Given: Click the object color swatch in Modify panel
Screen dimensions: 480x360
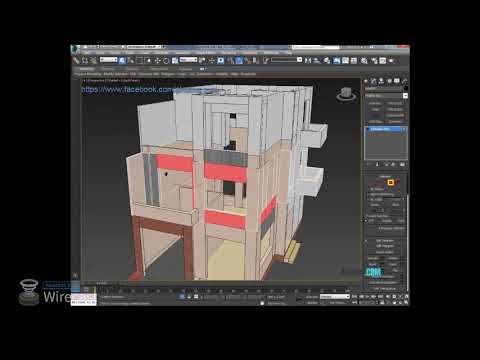Looking at the screenshot, I should (x=406, y=88).
